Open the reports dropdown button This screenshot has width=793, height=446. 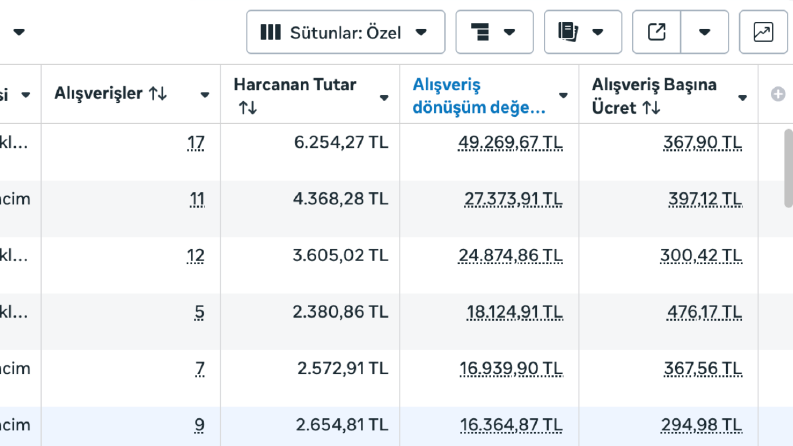point(583,32)
